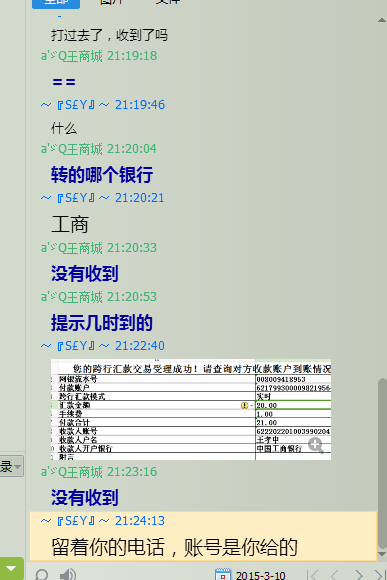Click sender line S£Y 21:24:13
The image size is (387, 580).
[x=103, y=521]
